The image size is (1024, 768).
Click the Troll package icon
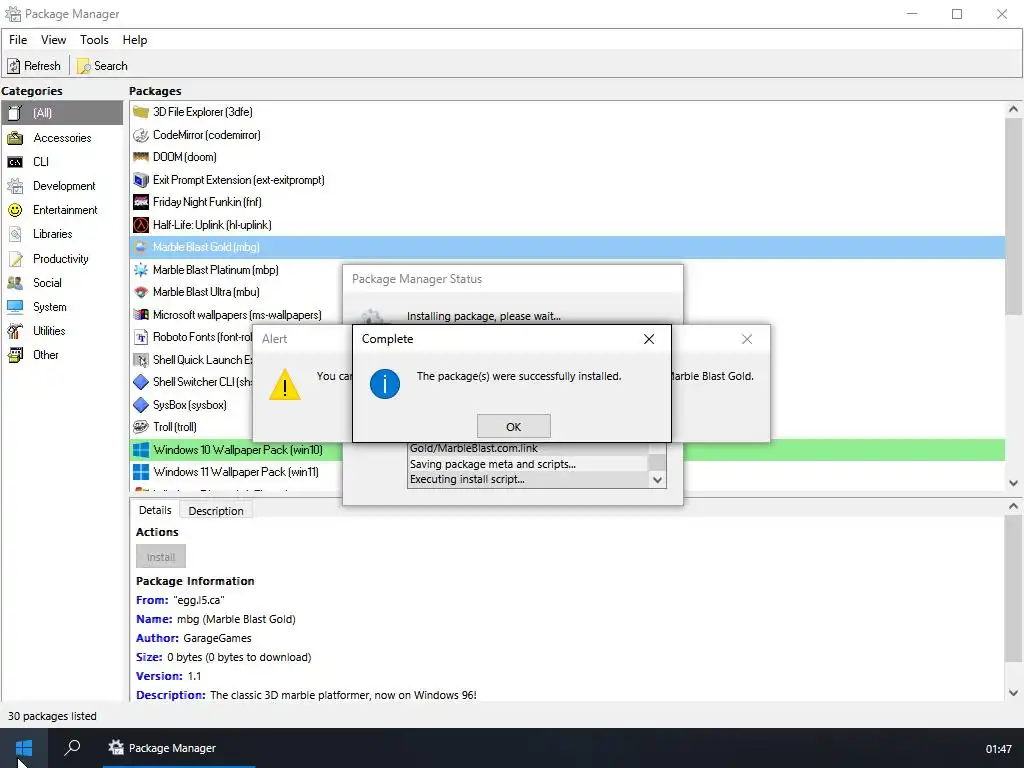(140, 427)
